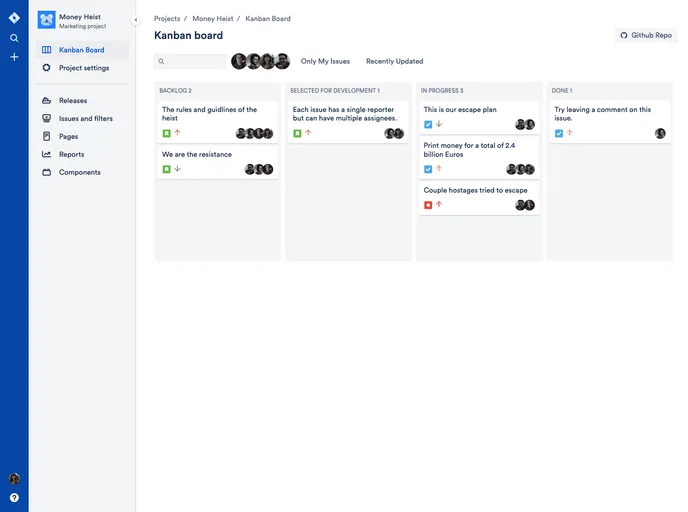Filter by the fourth user avatar in filter row
Screen dimensions: 688x512
point(282,61)
